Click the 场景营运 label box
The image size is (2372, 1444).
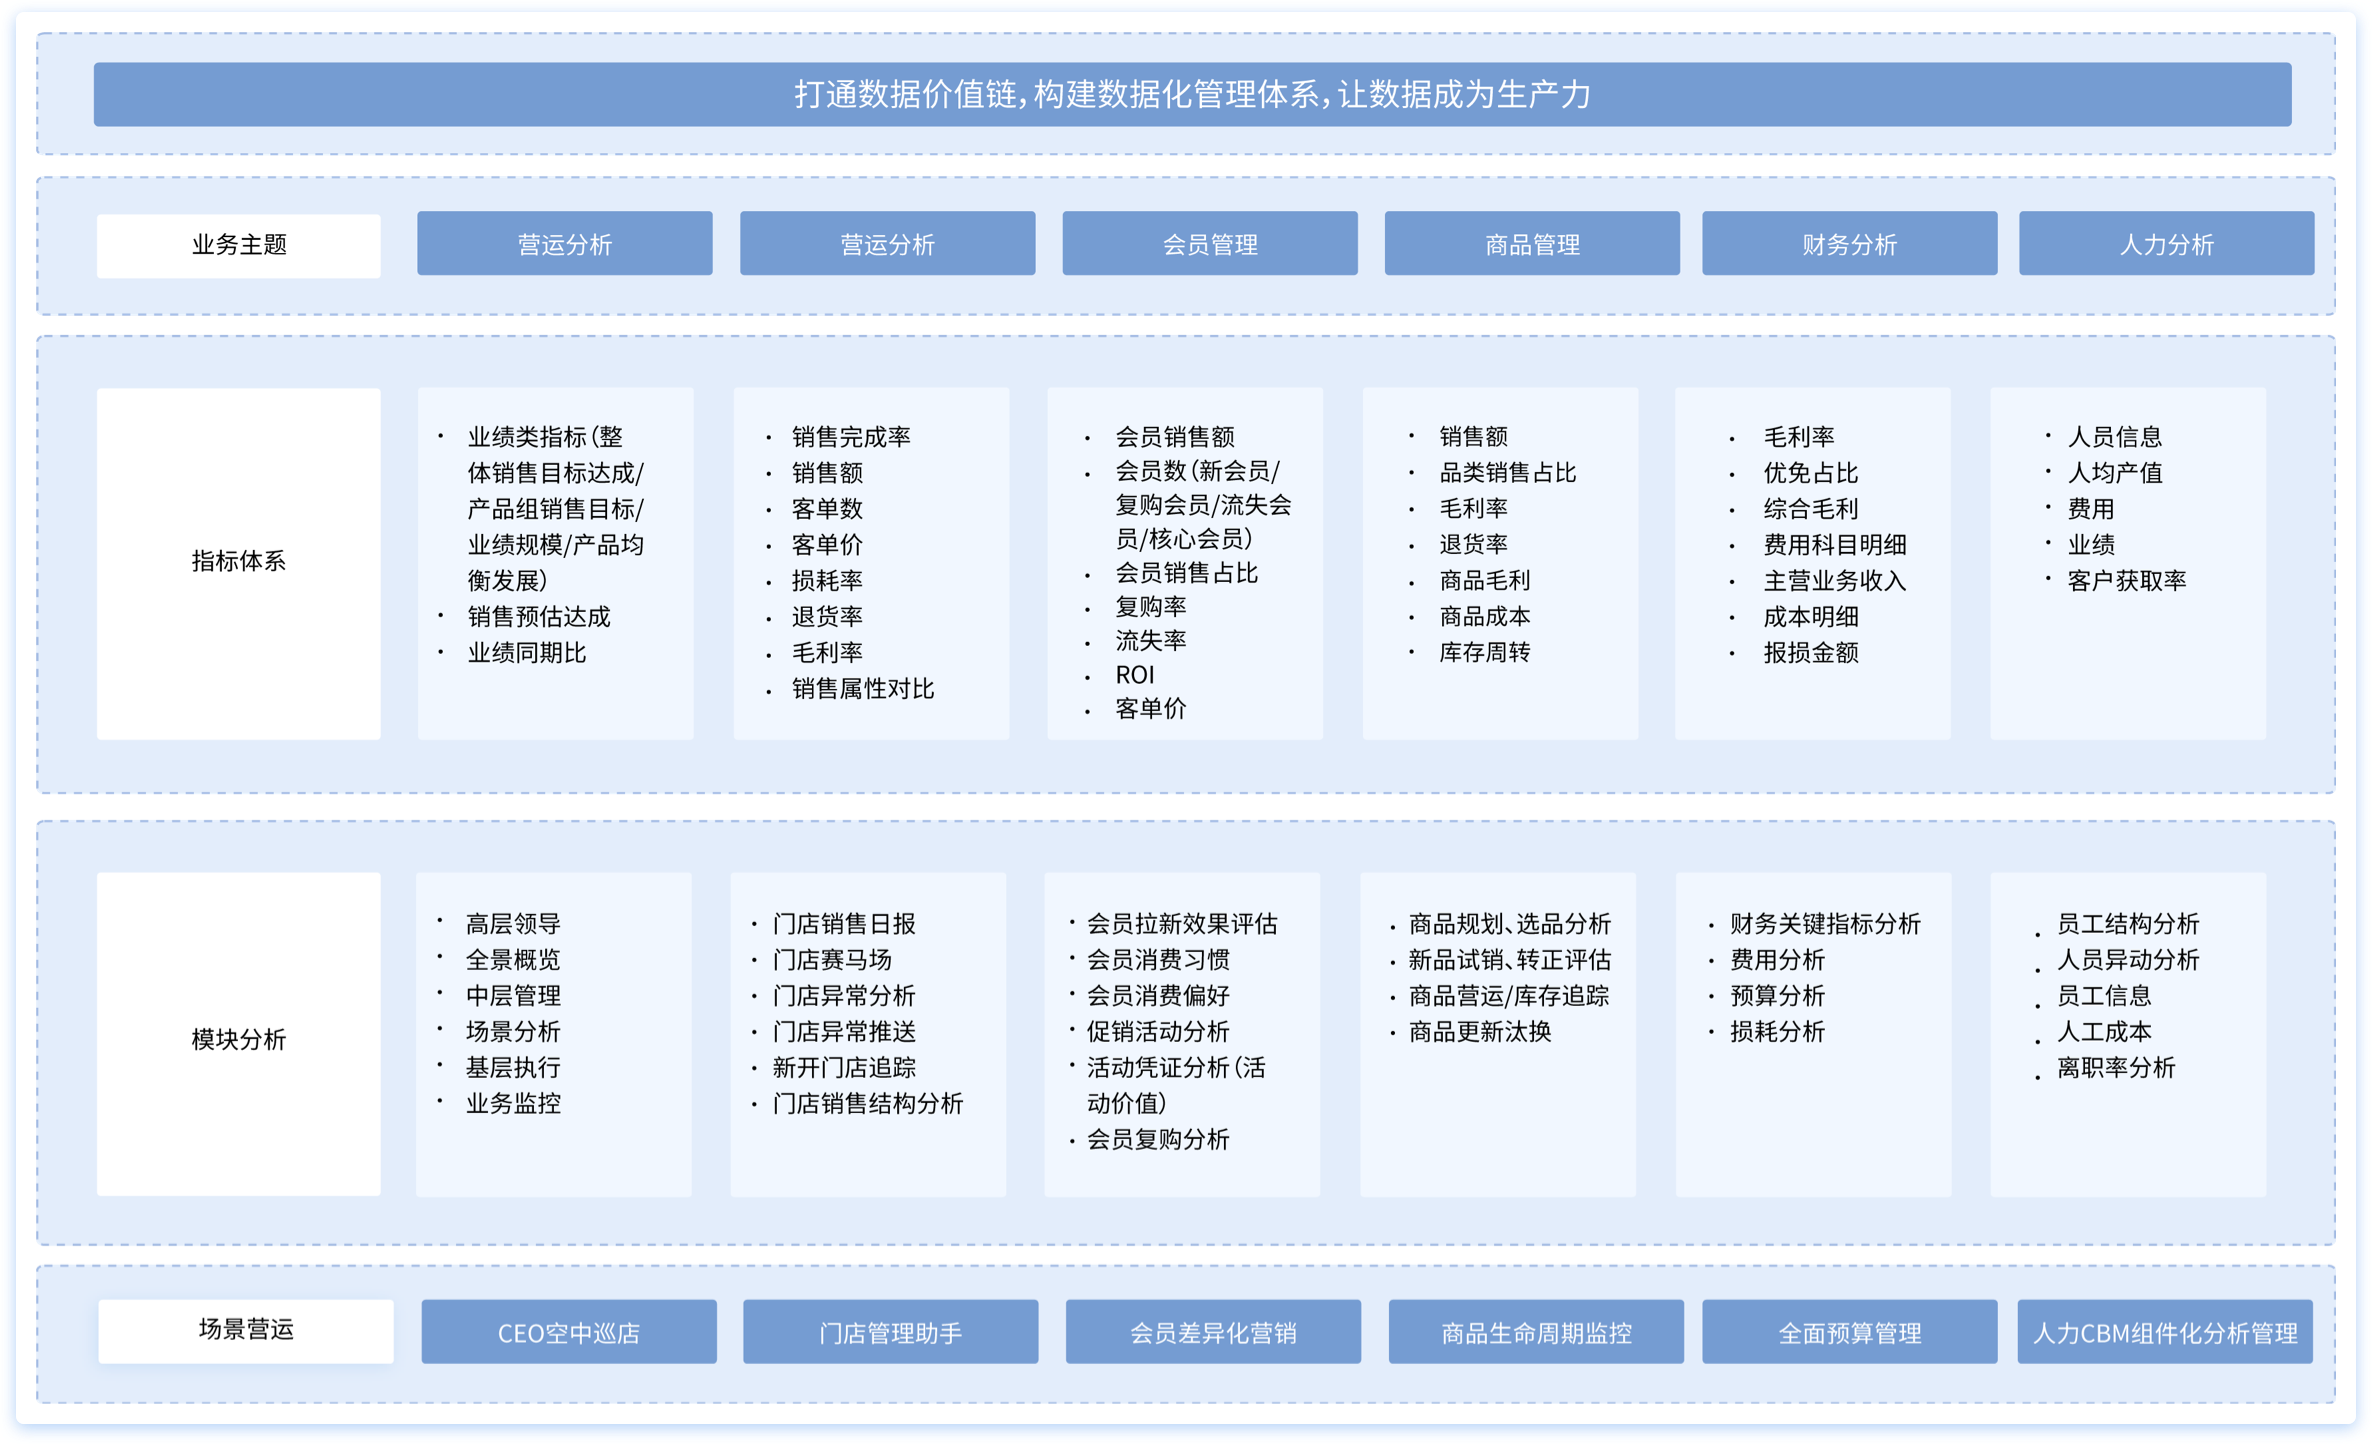pos(246,1330)
